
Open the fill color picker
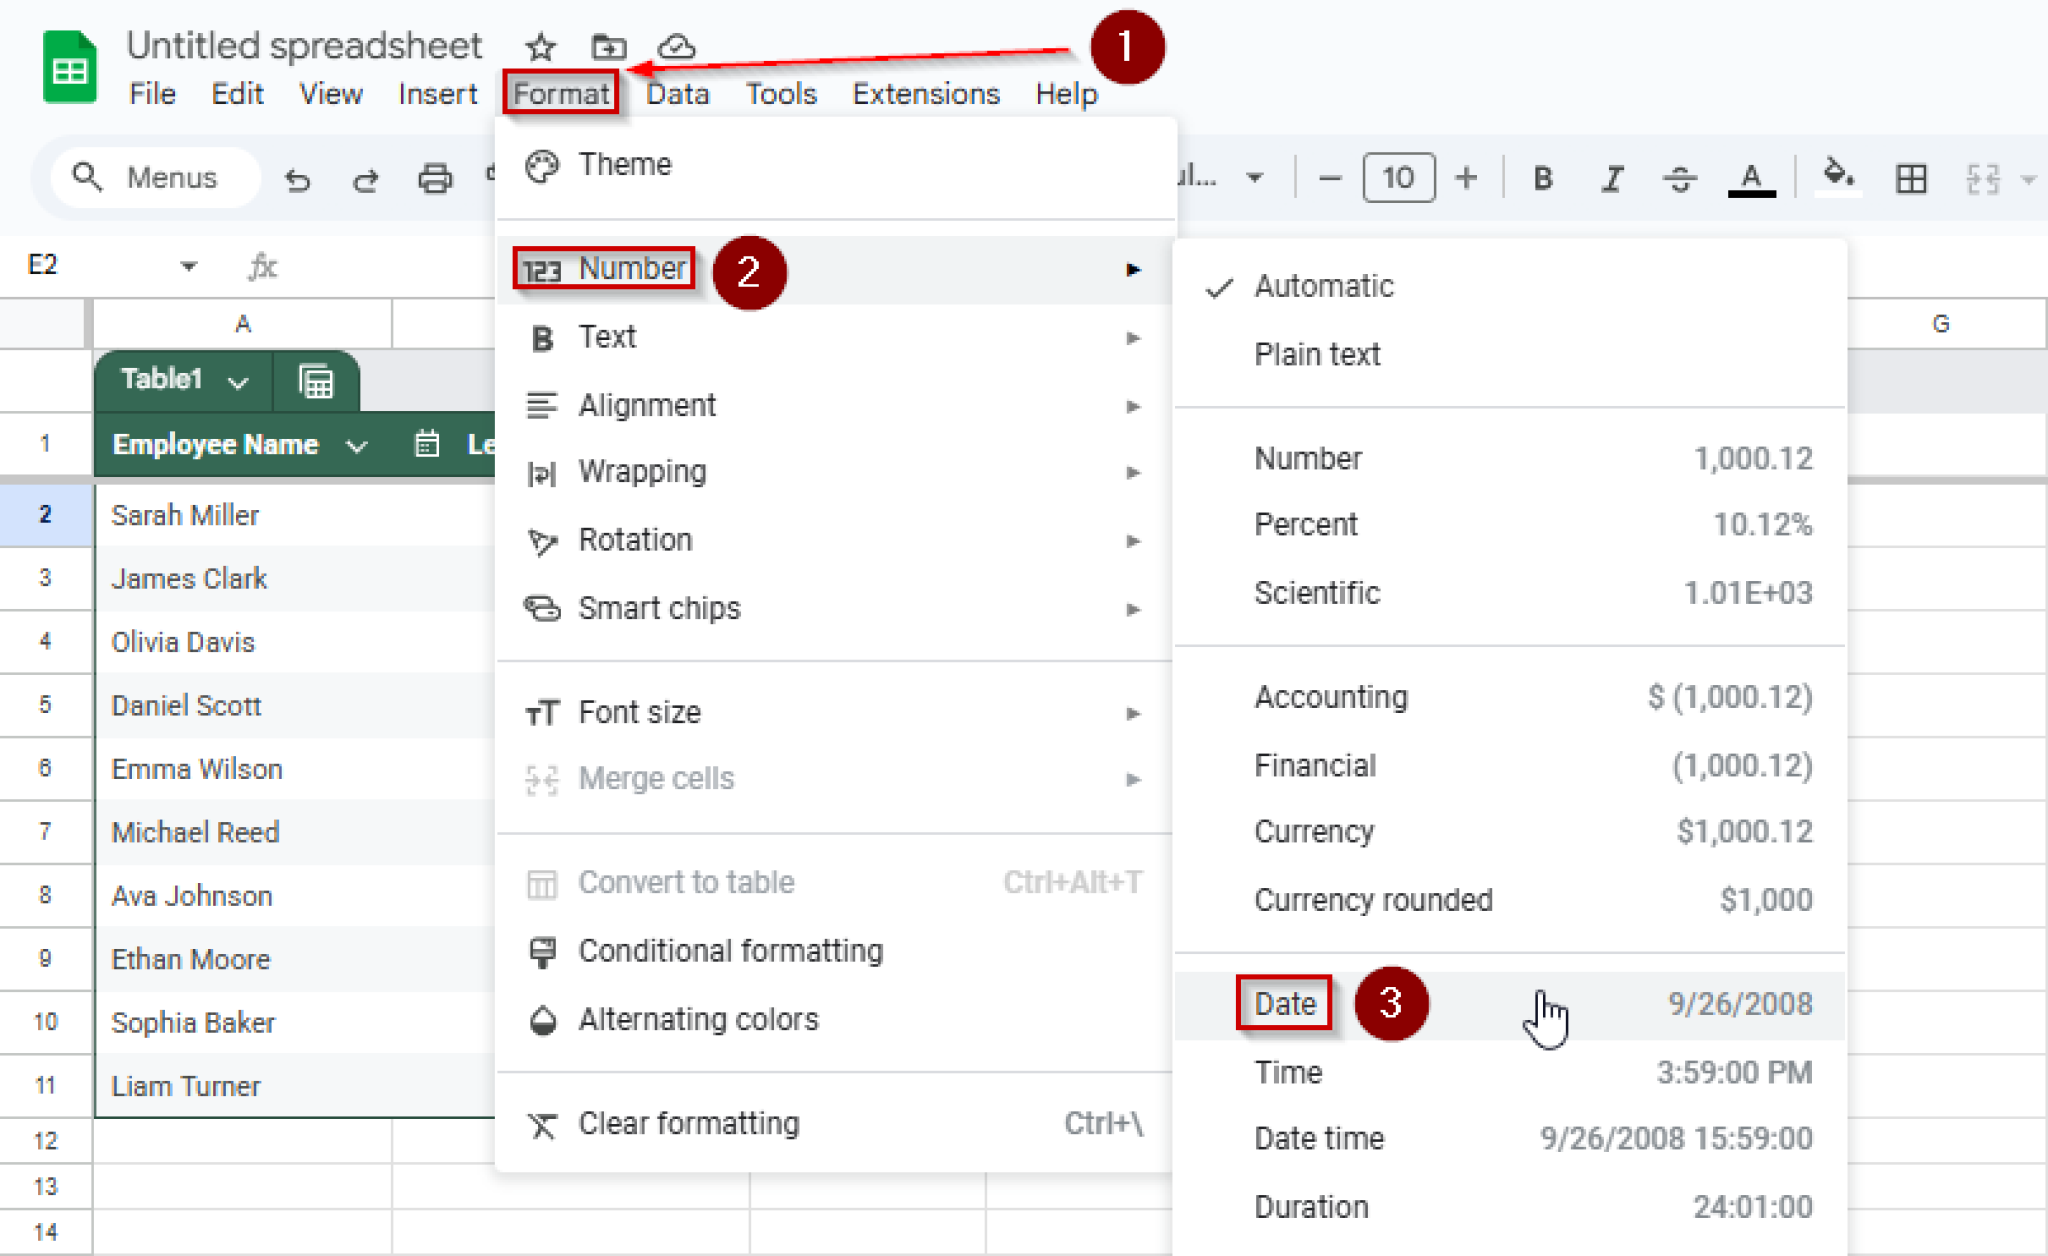click(x=1838, y=177)
